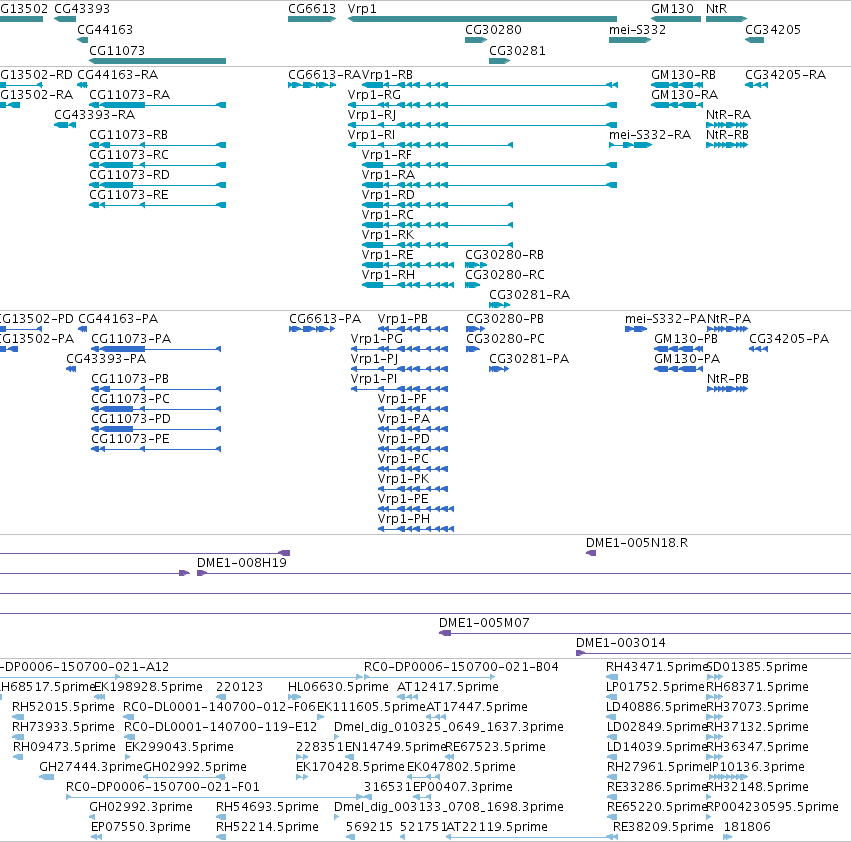The width and height of the screenshot is (851, 842).
Task: Click EST HL06630.5prime
Action: point(338,687)
